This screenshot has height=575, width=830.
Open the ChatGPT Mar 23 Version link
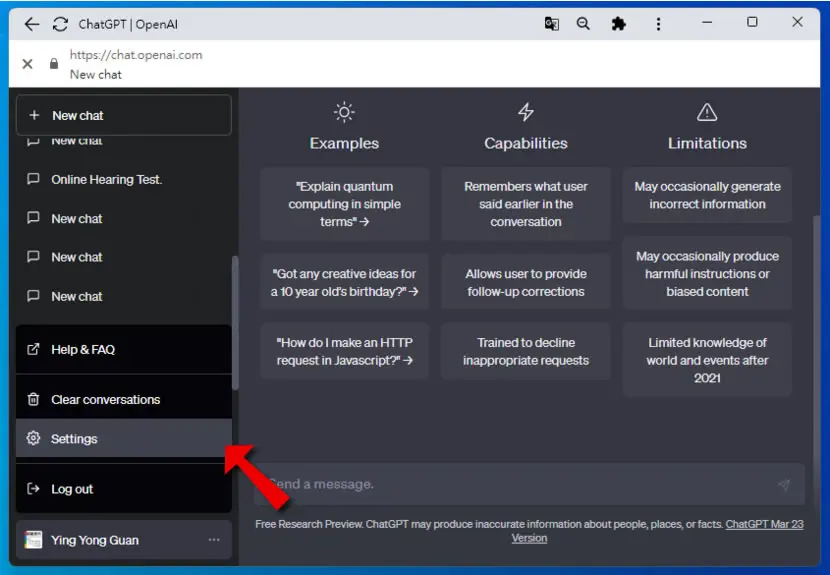pyautogui.click(x=657, y=531)
